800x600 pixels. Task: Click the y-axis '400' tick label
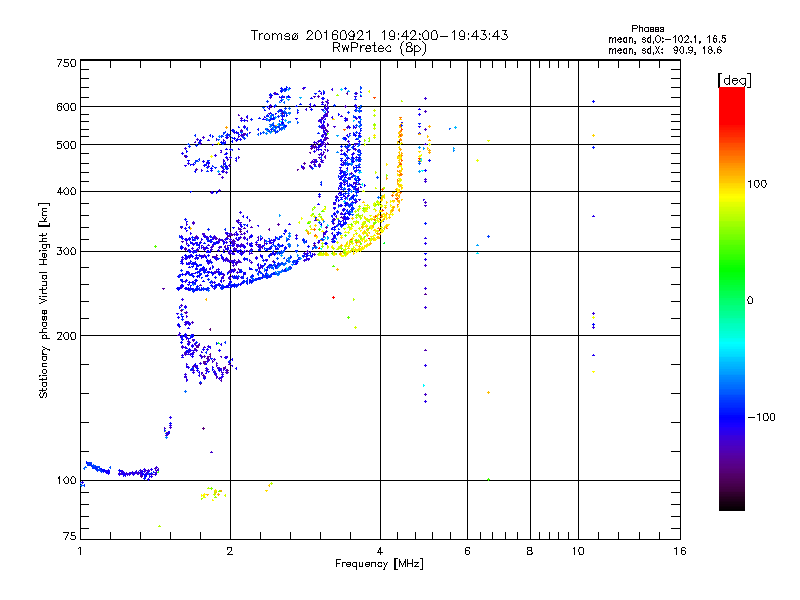tap(66, 191)
